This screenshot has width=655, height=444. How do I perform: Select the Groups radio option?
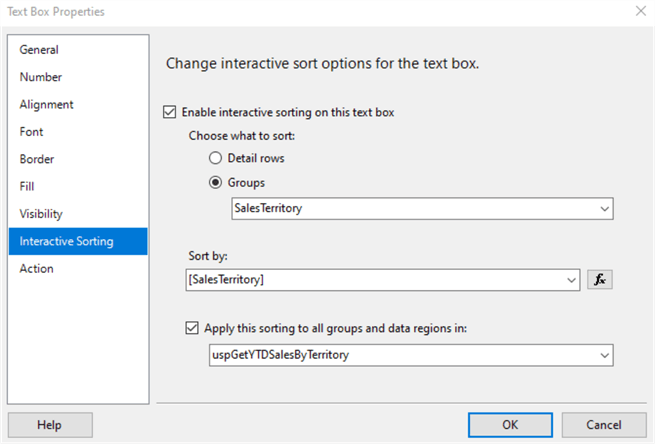pyautogui.click(x=215, y=183)
